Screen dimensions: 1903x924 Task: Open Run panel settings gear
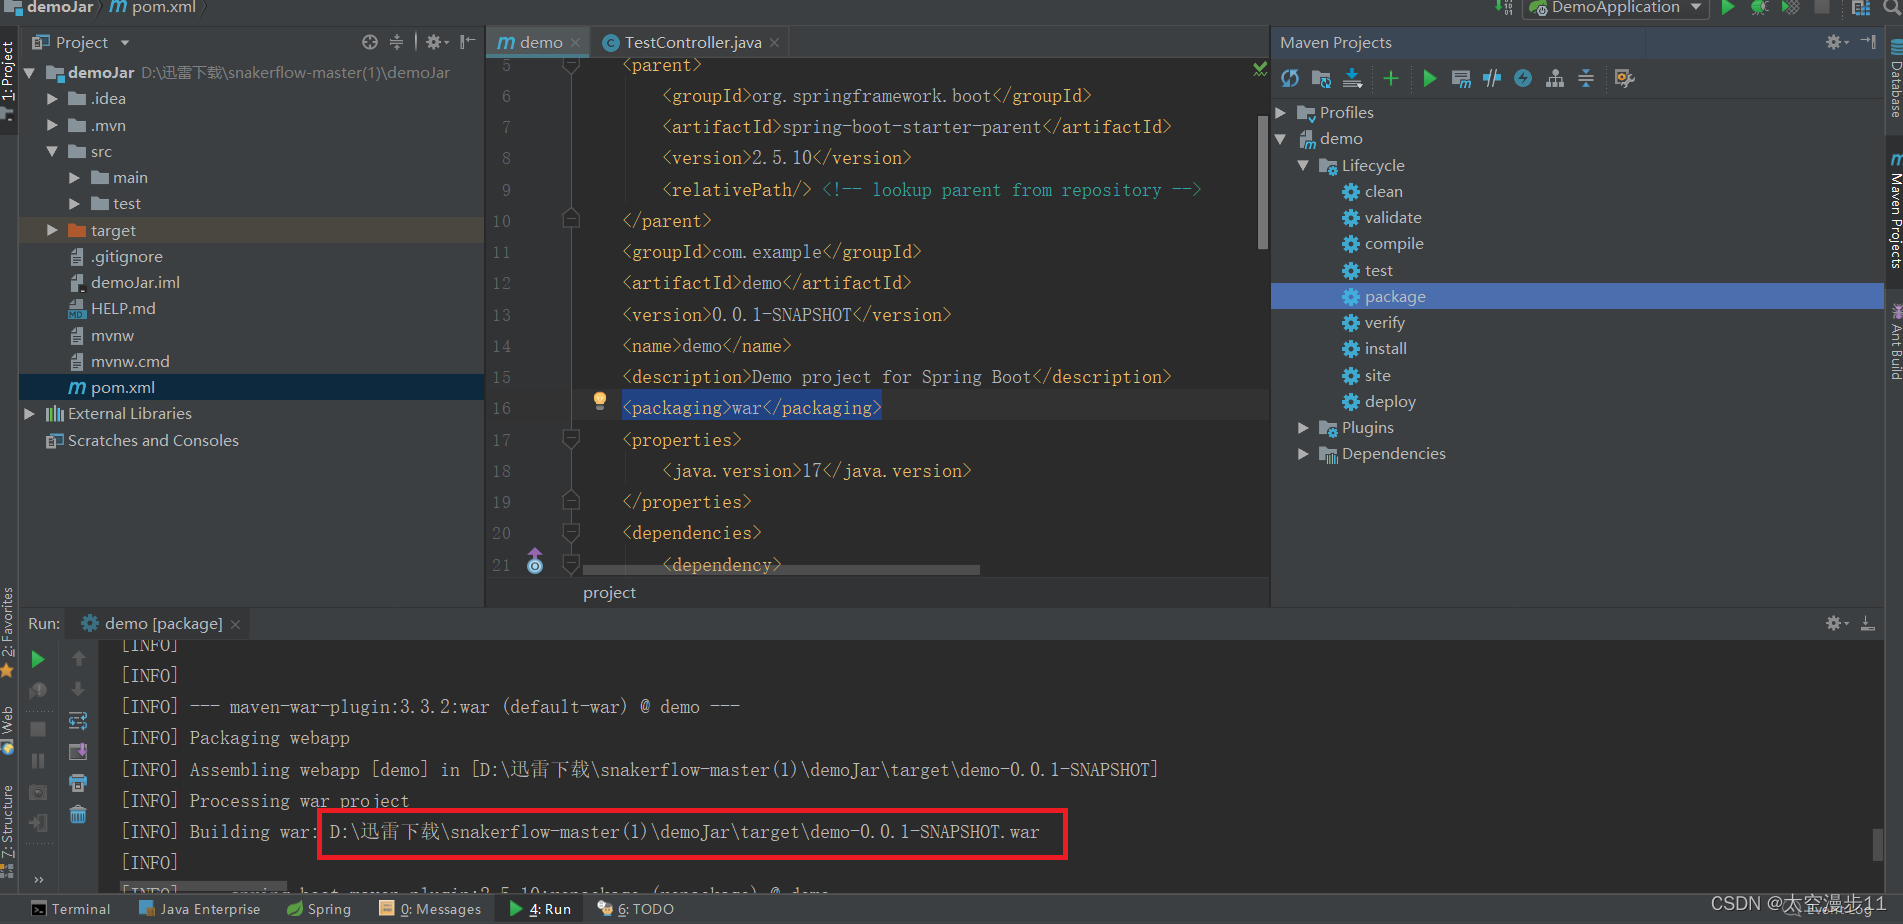[1836, 623]
